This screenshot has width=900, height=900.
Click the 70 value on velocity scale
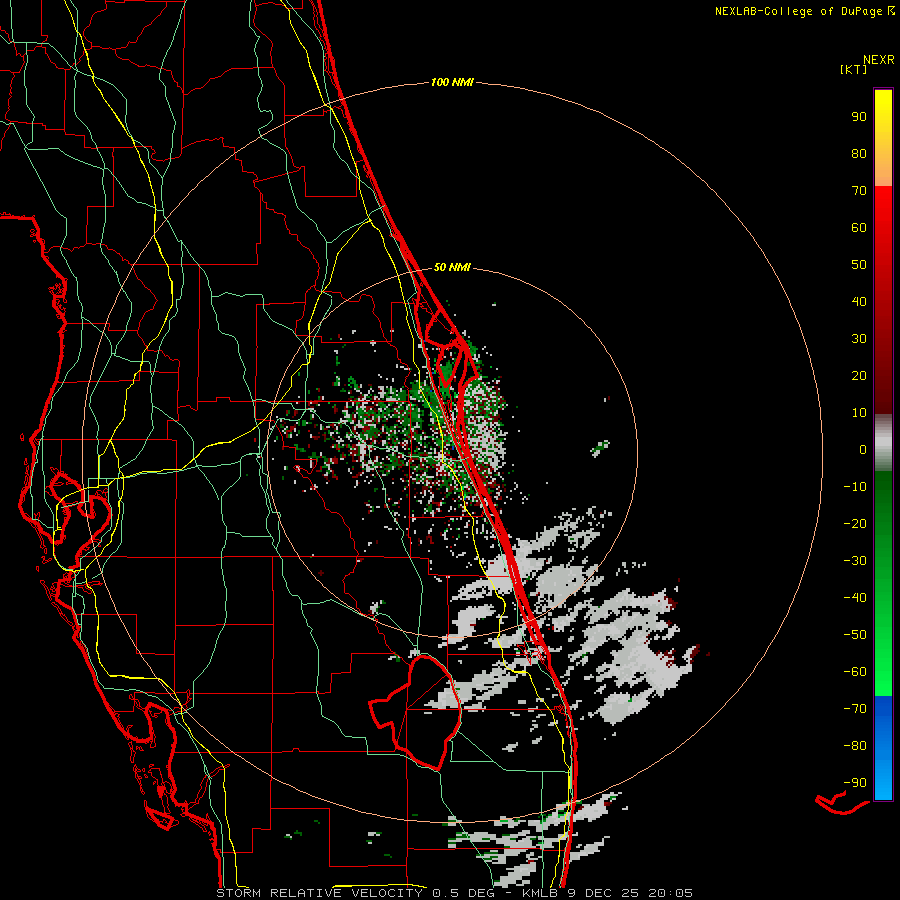[x=859, y=191]
